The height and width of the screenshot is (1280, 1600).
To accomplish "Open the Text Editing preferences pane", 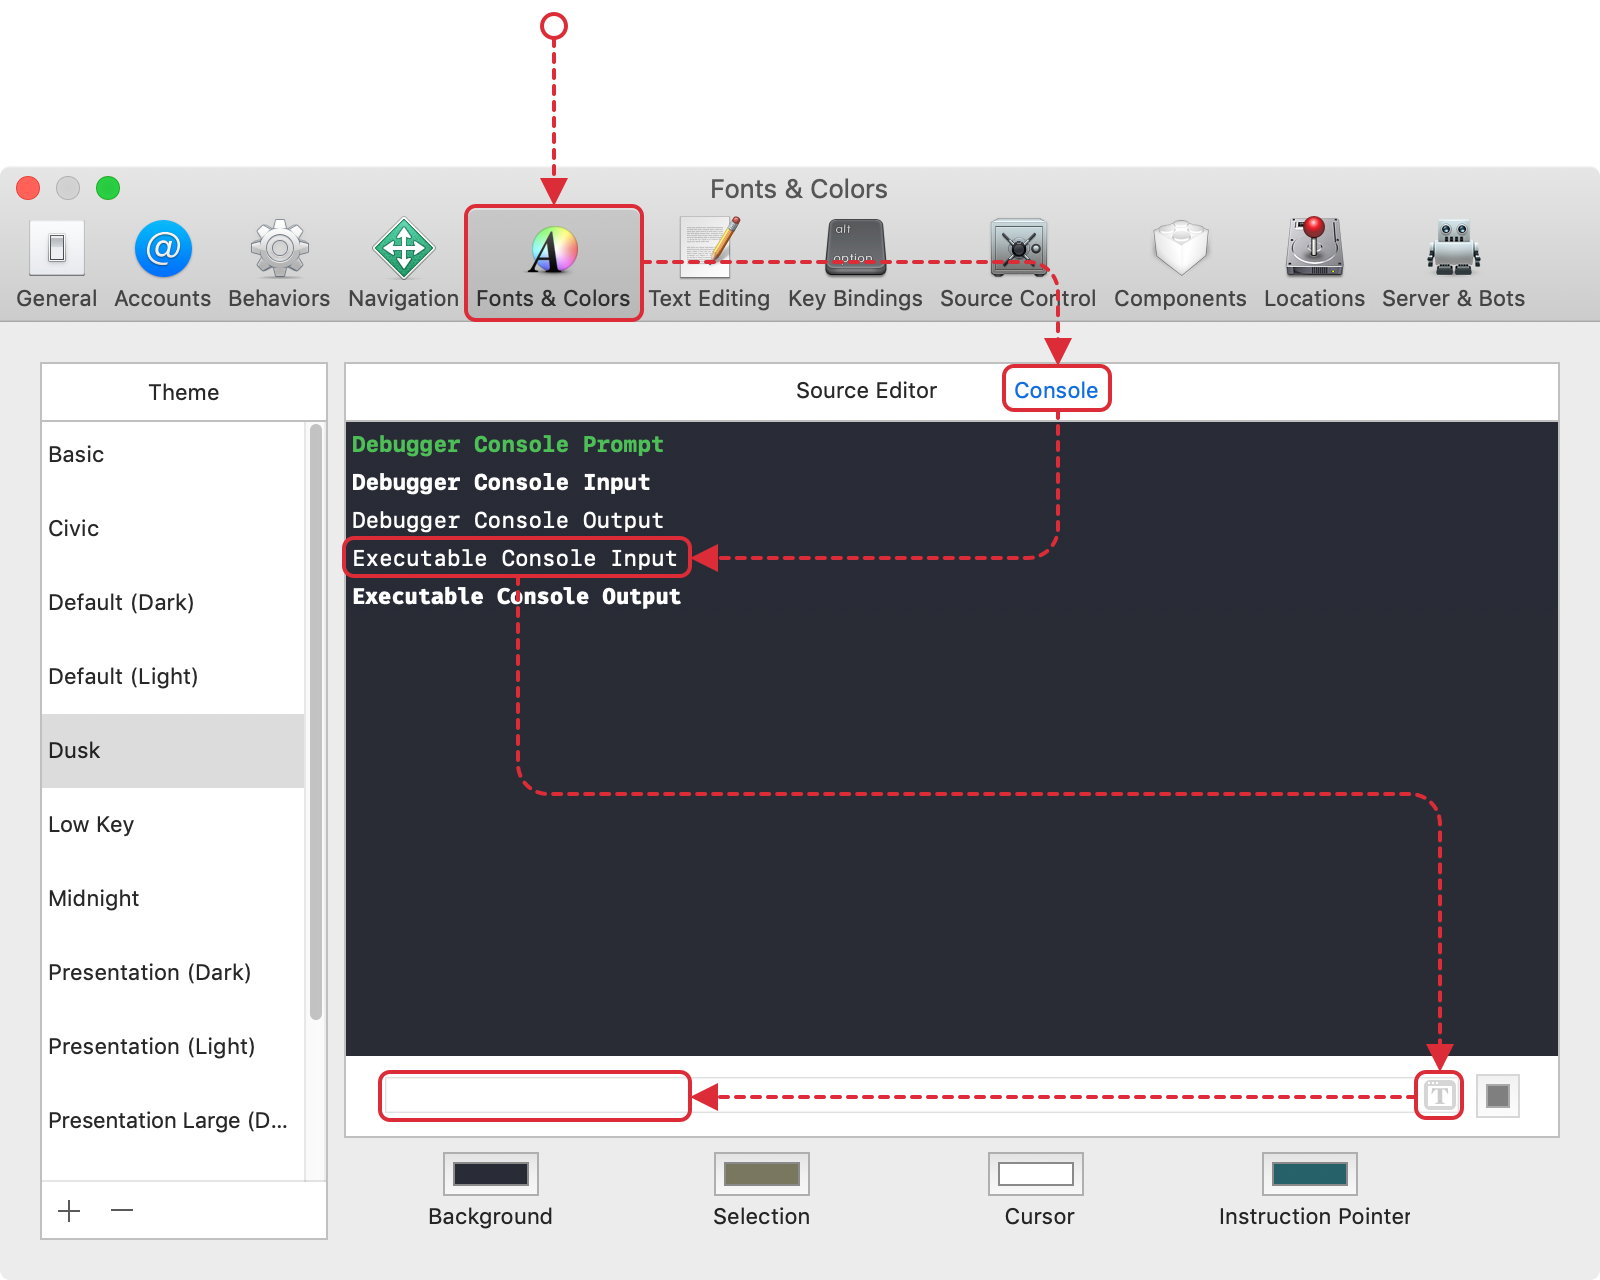I will [709, 265].
